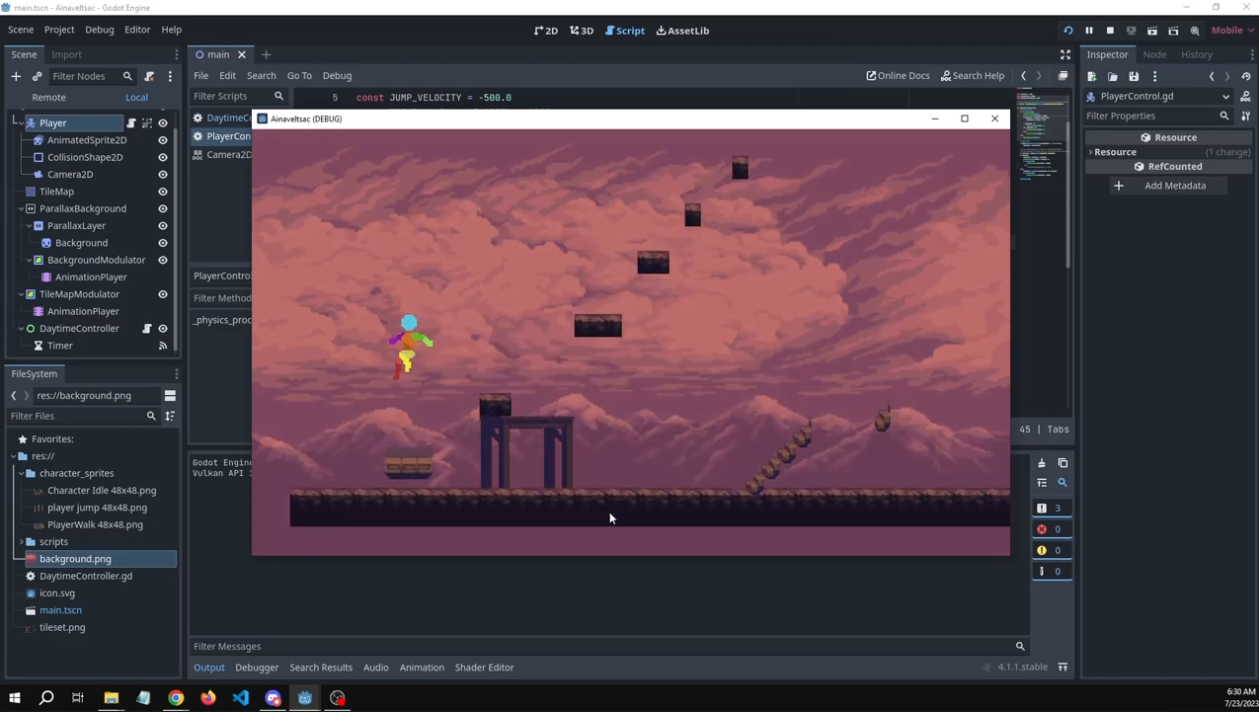The image size is (1259, 712).
Task: Toggle Camera2D visibility in the scene tree
Action: 162,174
